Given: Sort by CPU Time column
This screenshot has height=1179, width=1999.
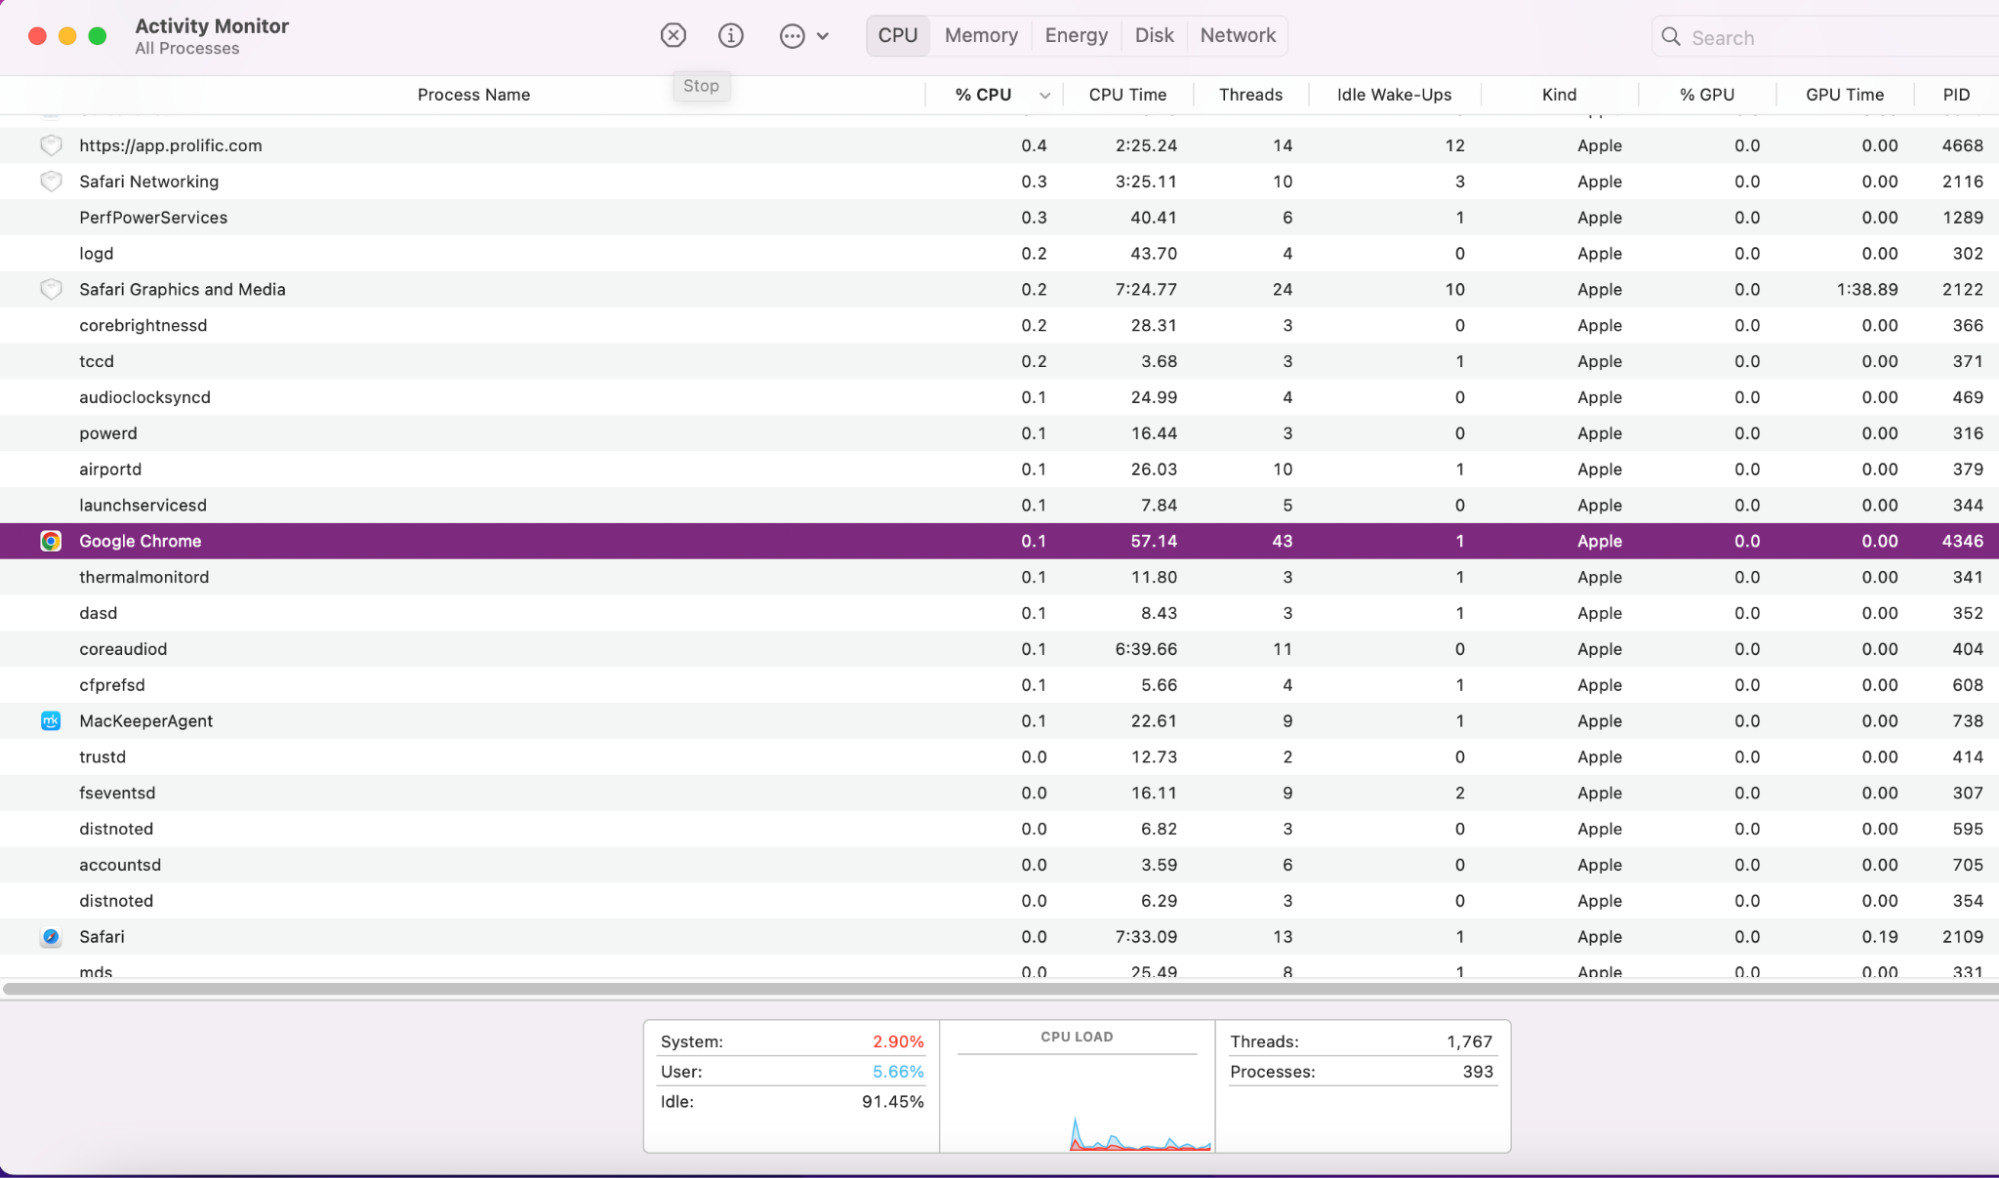Looking at the screenshot, I should tap(1127, 94).
